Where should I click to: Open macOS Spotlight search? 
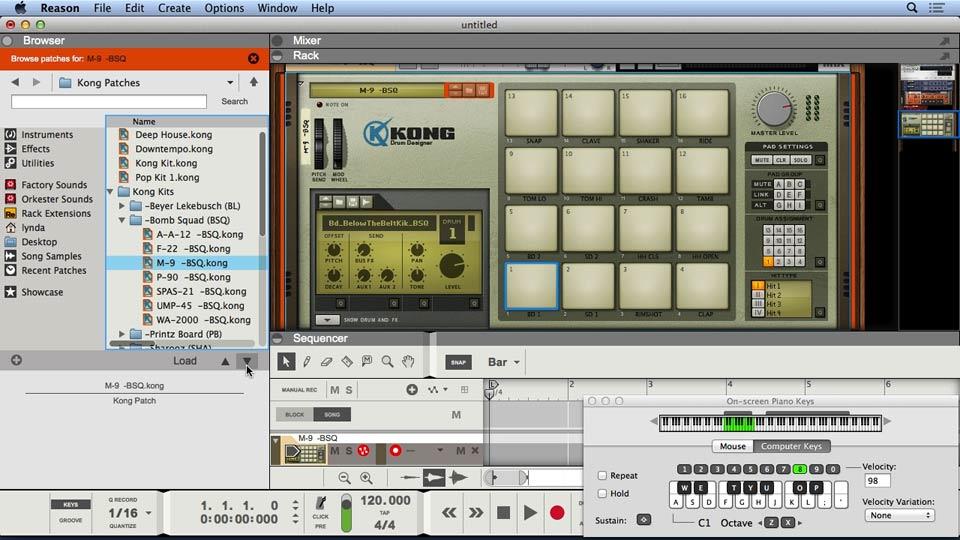click(x=912, y=8)
